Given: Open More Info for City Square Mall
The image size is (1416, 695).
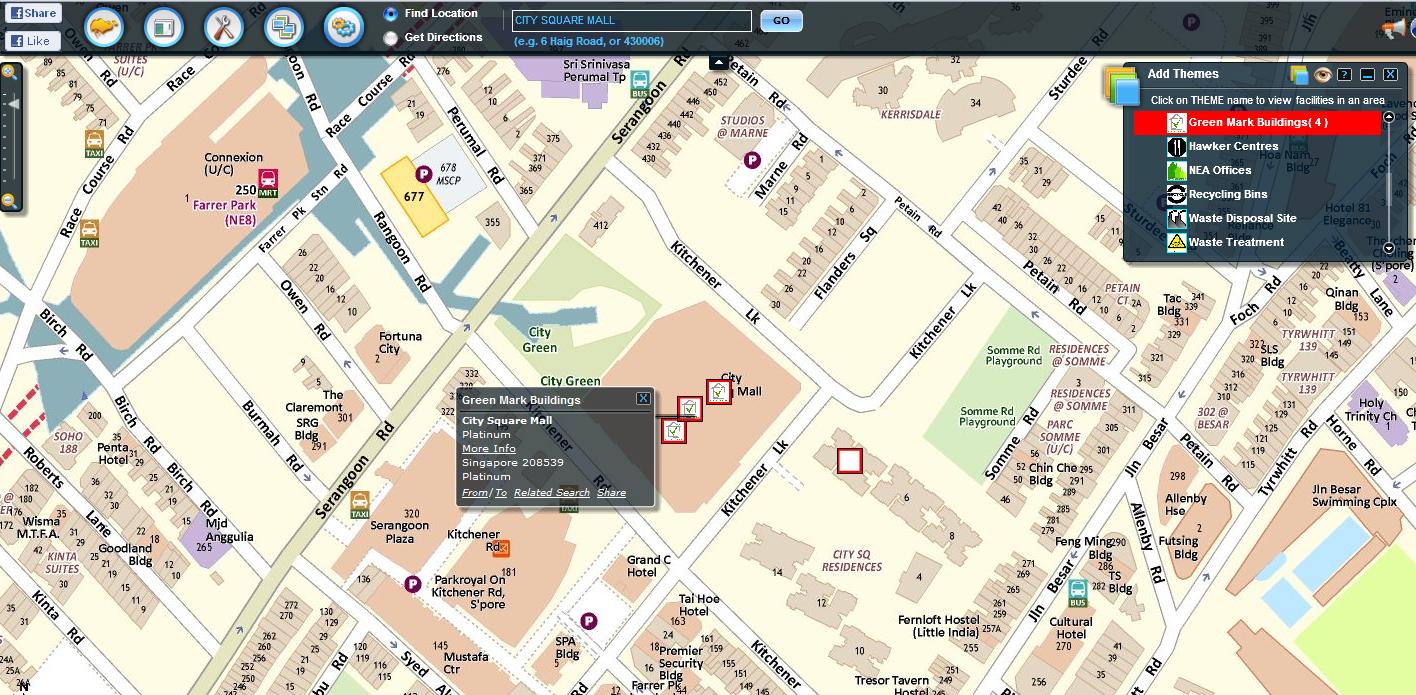Looking at the screenshot, I should click(x=487, y=448).
